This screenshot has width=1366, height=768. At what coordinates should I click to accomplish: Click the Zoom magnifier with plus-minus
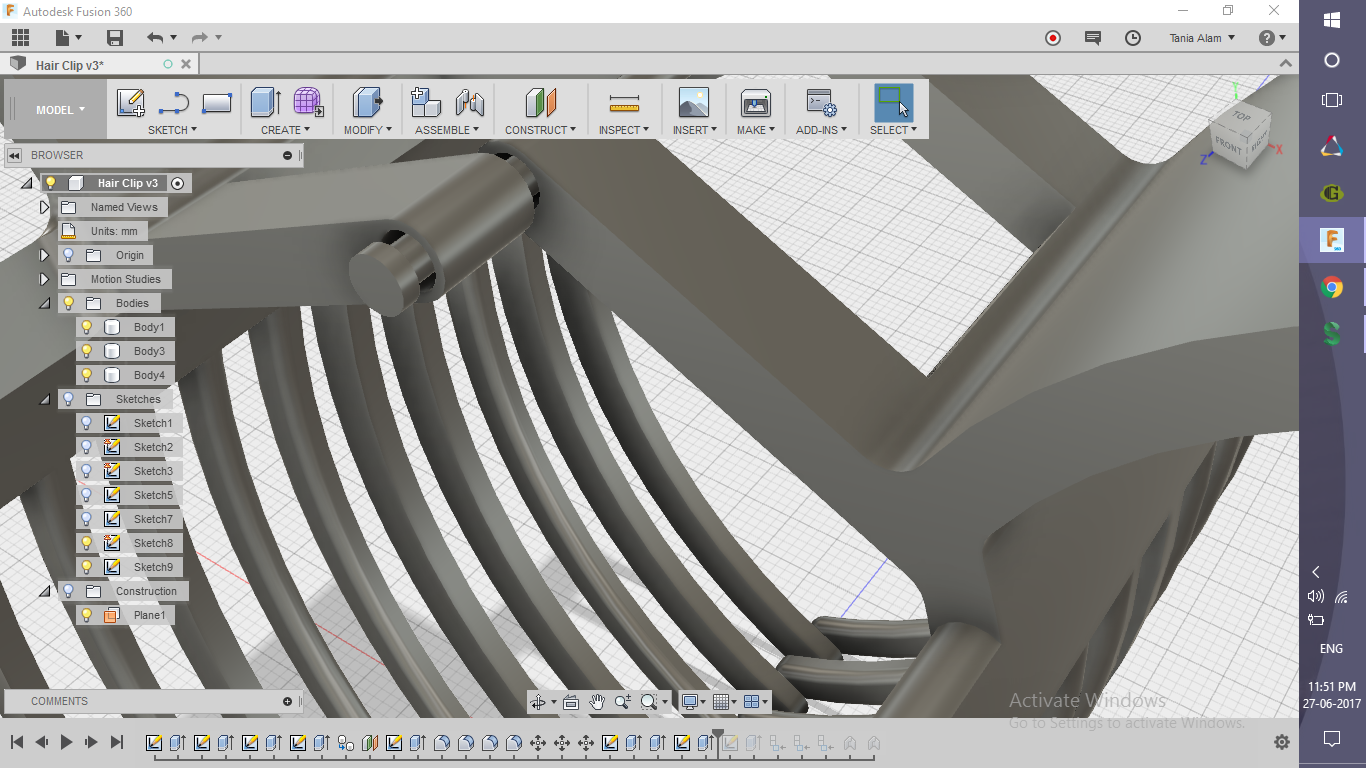tap(623, 702)
